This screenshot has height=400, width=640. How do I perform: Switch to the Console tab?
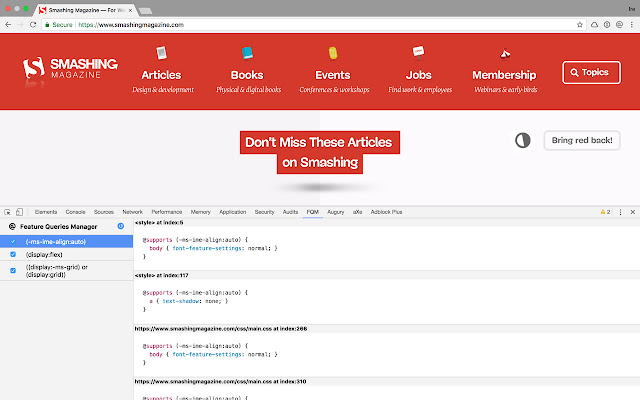pyautogui.click(x=76, y=212)
